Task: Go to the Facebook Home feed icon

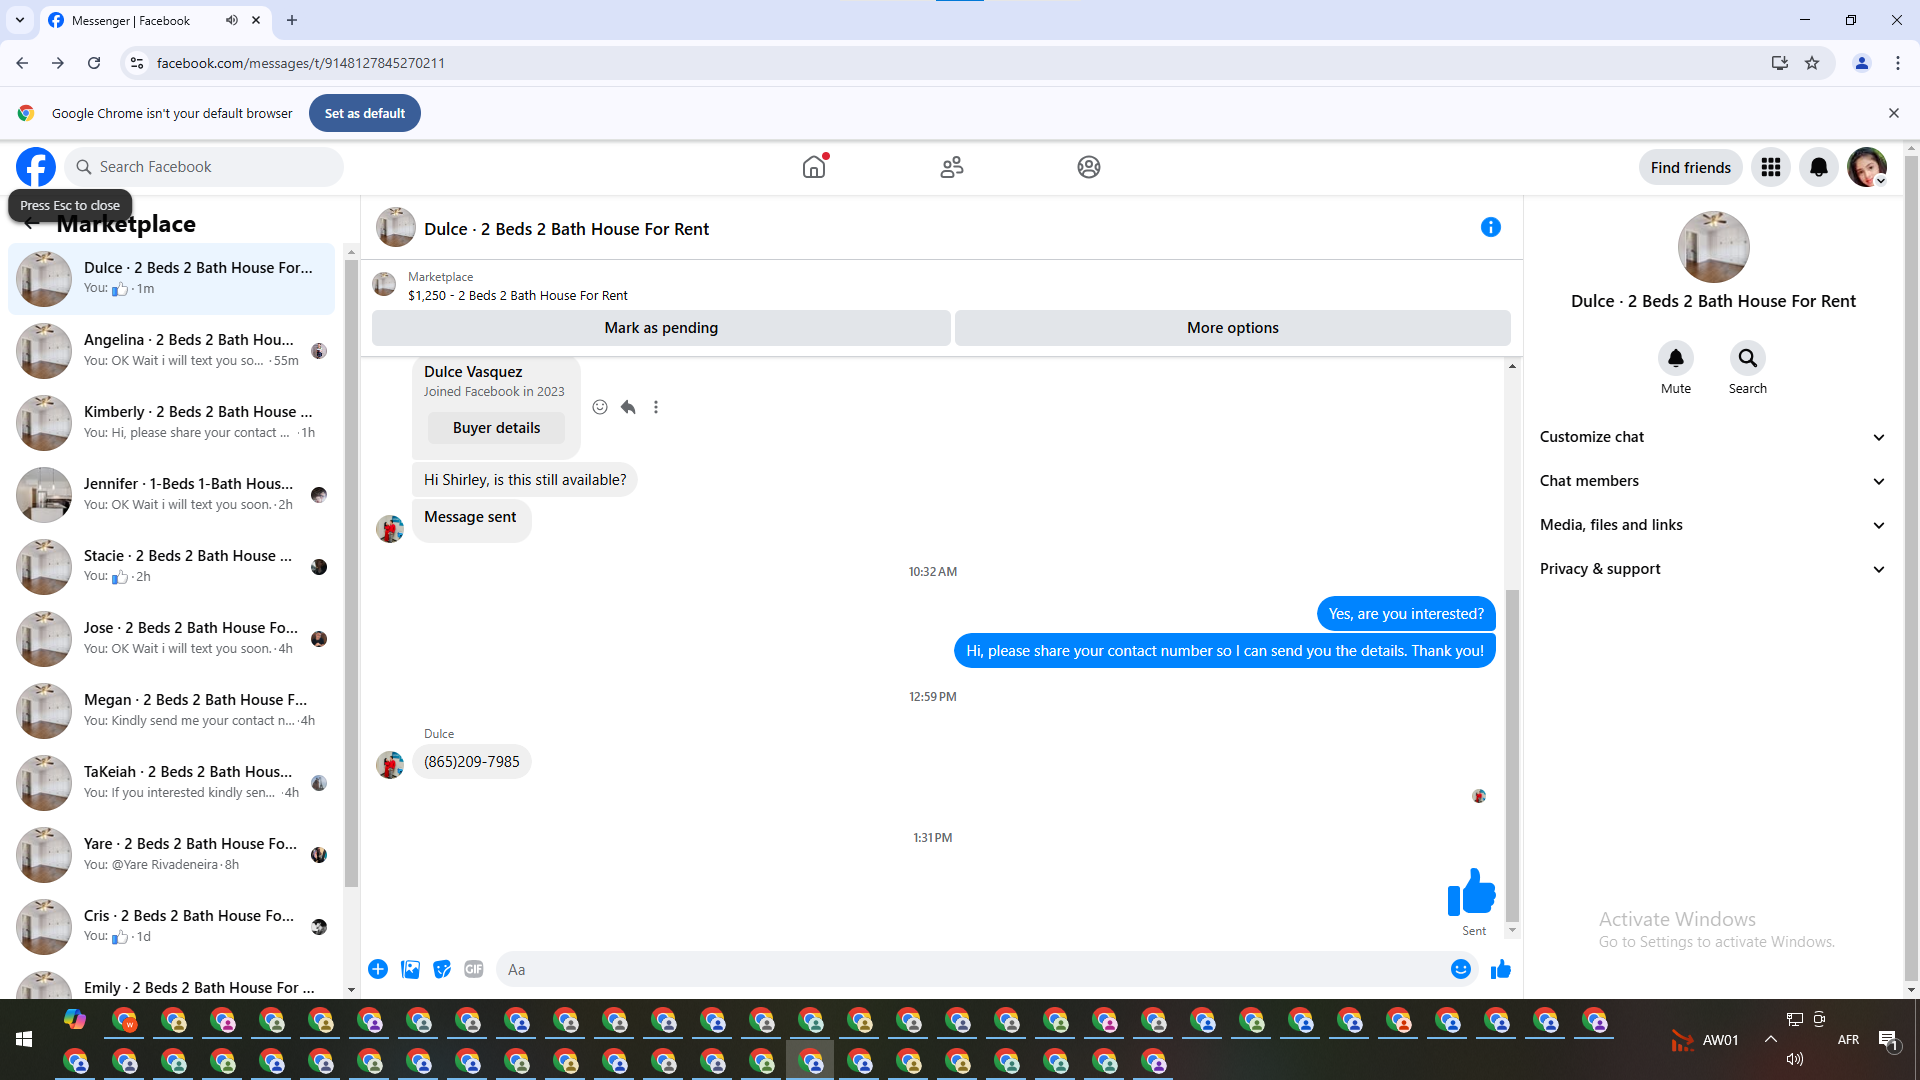Action: point(815,167)
